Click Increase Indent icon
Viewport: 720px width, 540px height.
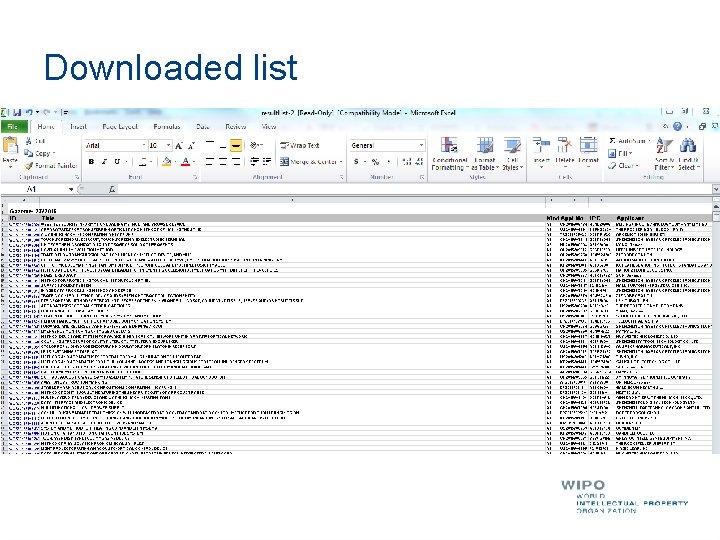pos(267,162)
